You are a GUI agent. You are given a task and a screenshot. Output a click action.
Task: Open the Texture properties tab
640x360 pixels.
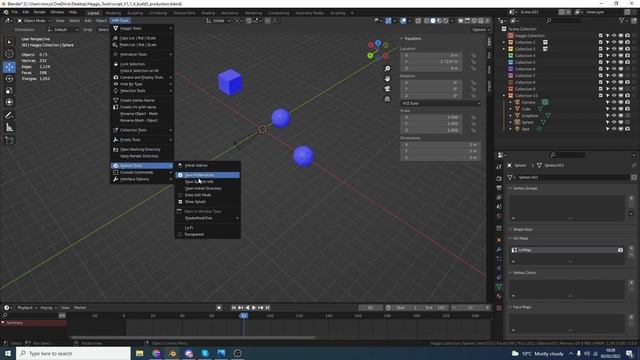pyautogui.click(x=499, y=308)
